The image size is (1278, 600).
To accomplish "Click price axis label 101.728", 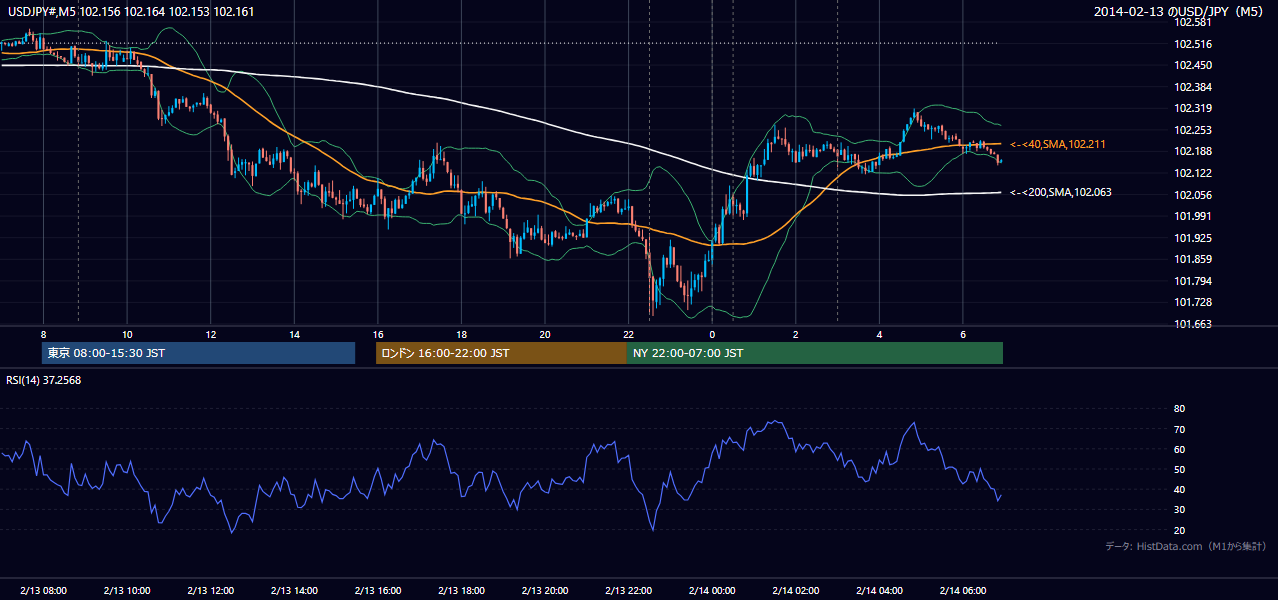I will click(x=1192, y=303).
